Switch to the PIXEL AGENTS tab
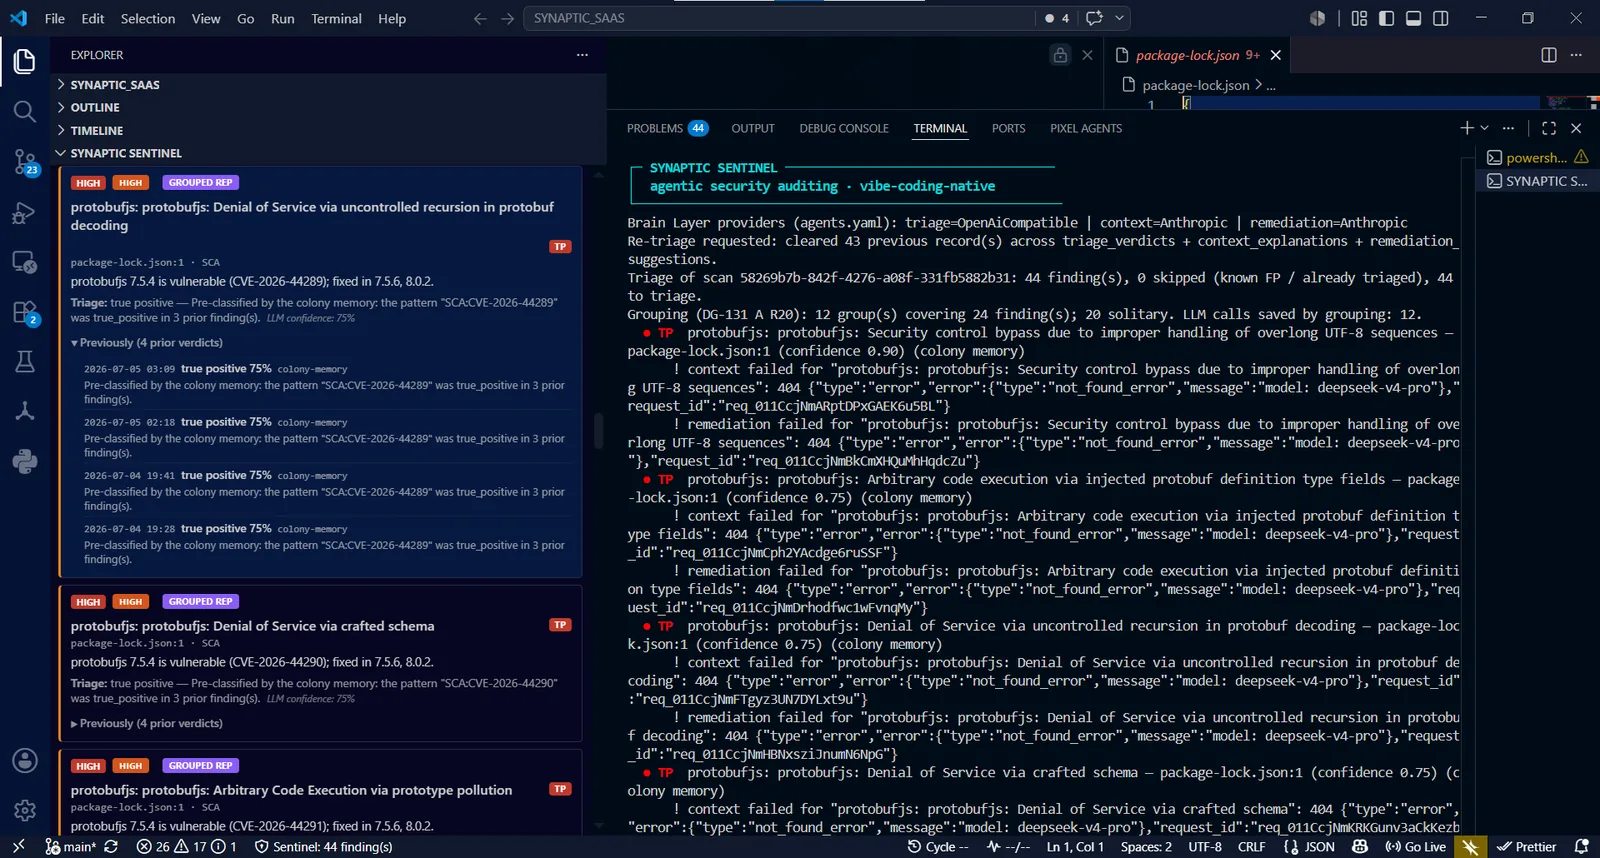Screen dimensions: 1600x858 pyautogui.click(x=1086, y=128)
